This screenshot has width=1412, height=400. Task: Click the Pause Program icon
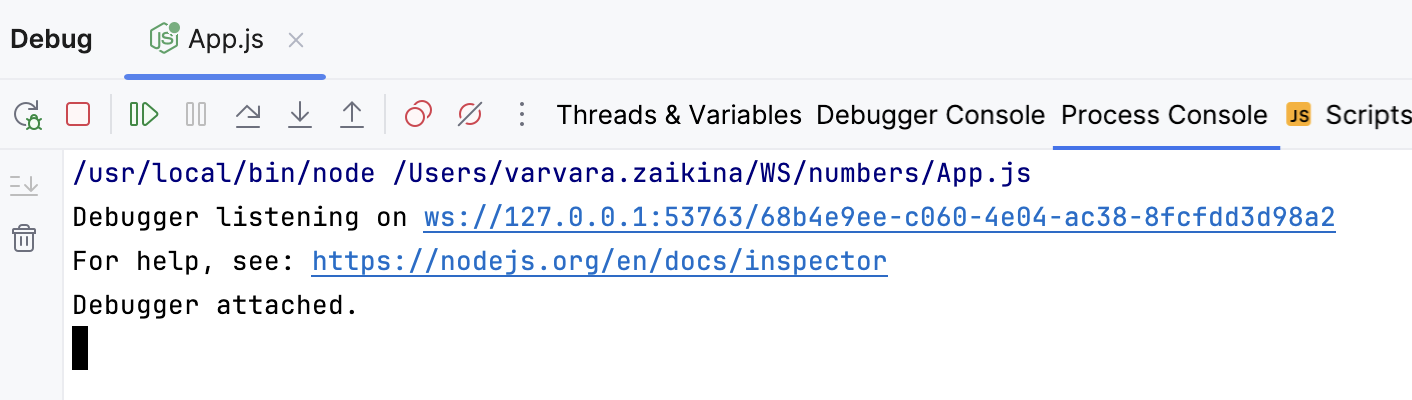(196, 115)
